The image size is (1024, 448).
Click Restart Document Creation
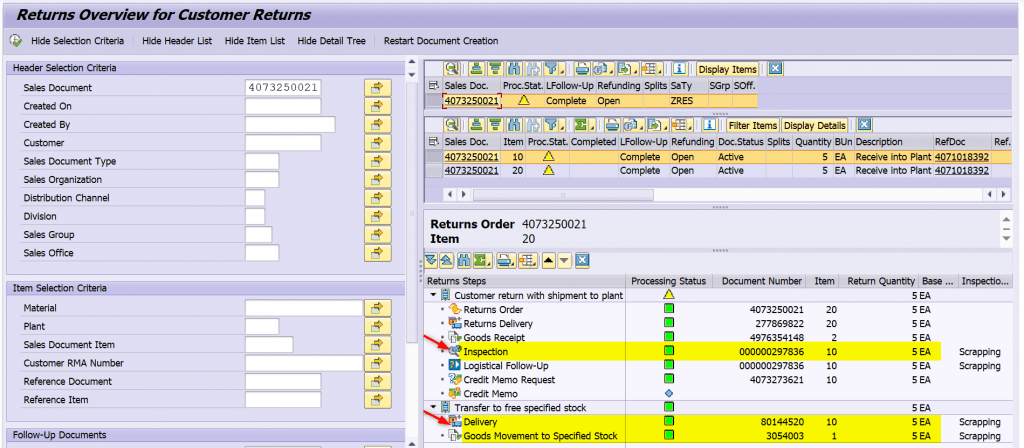click(441, 40)
